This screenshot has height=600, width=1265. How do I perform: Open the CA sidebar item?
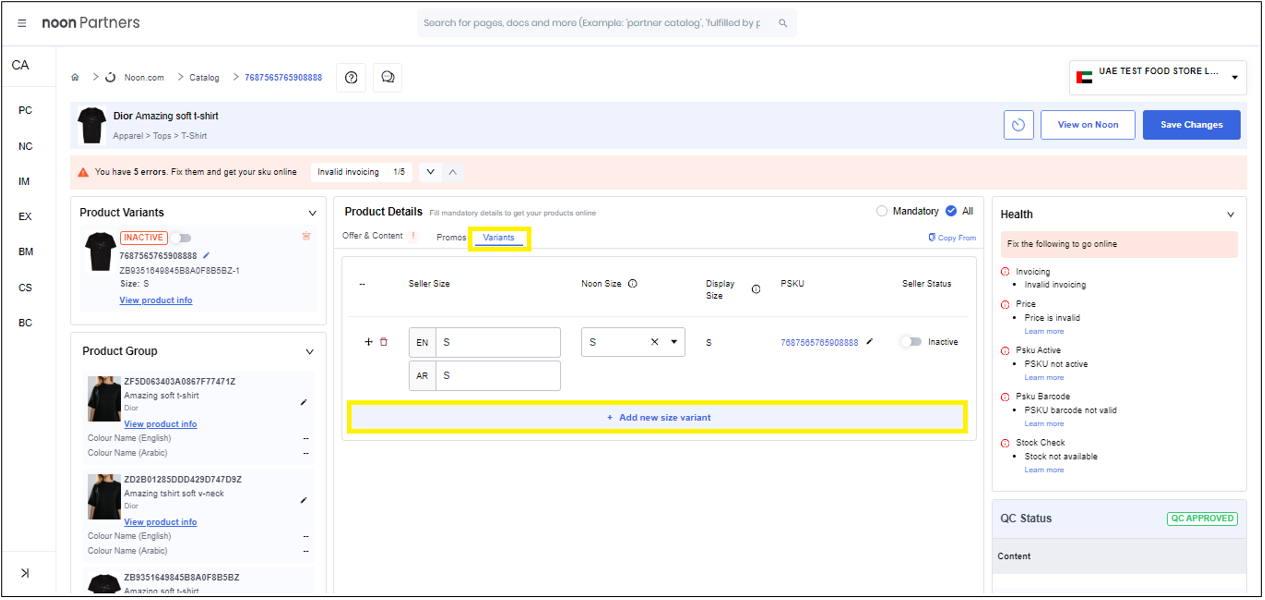[20, 65]
